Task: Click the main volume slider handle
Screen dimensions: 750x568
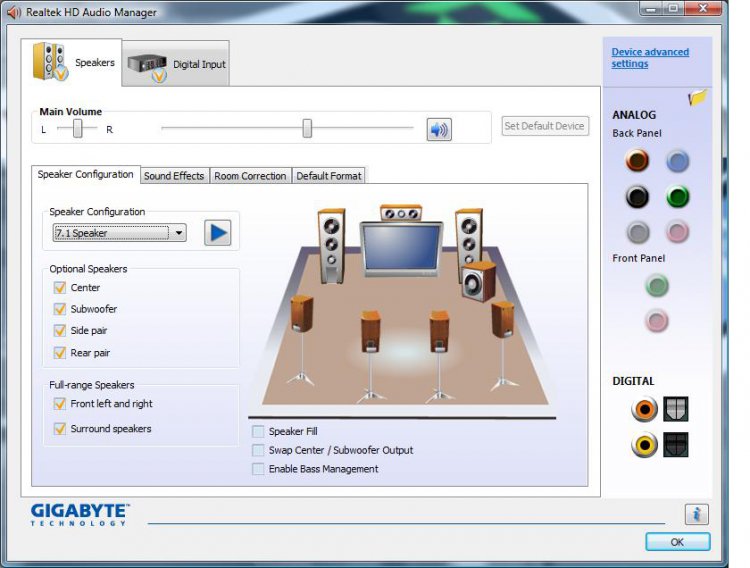Action: [307, 129]
